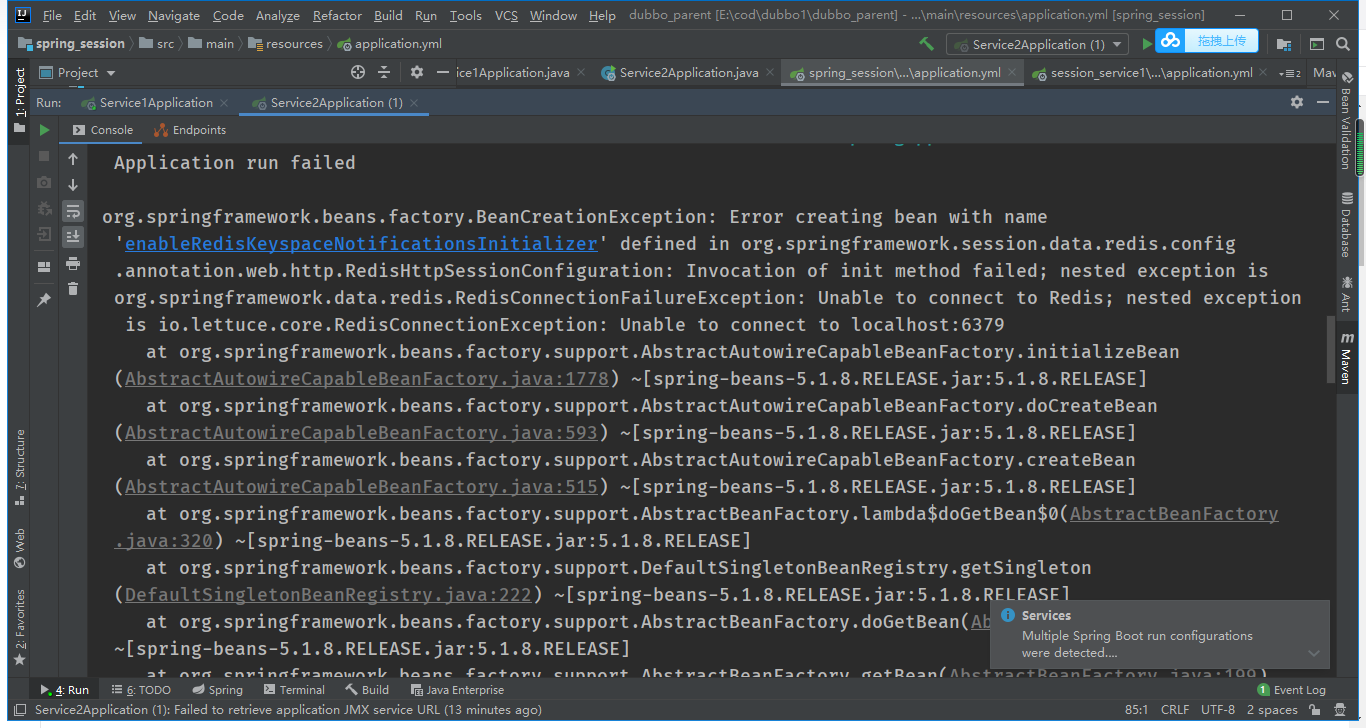Click collapse all icon in Project panel
Viewport: 1366px width, 728px height.
pos(384,72)
